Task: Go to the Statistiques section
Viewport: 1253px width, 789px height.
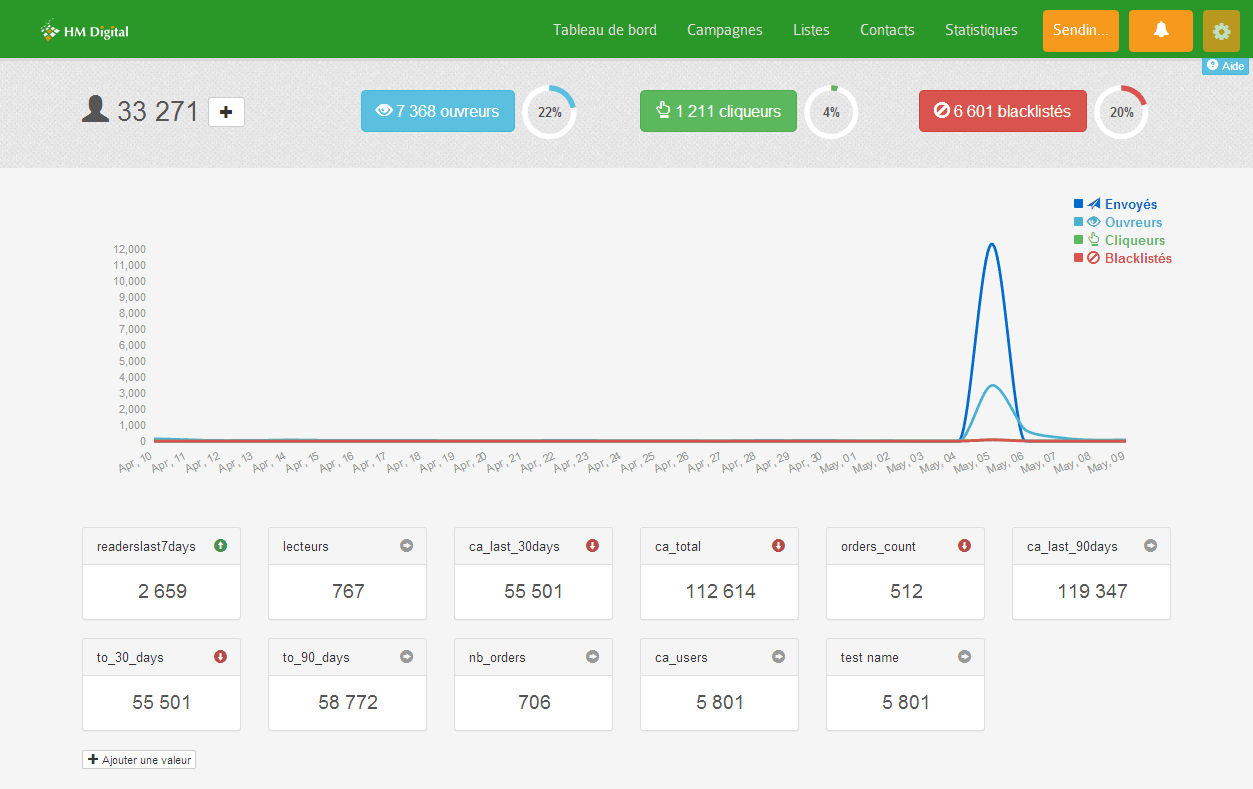Action: click(981, 30)
